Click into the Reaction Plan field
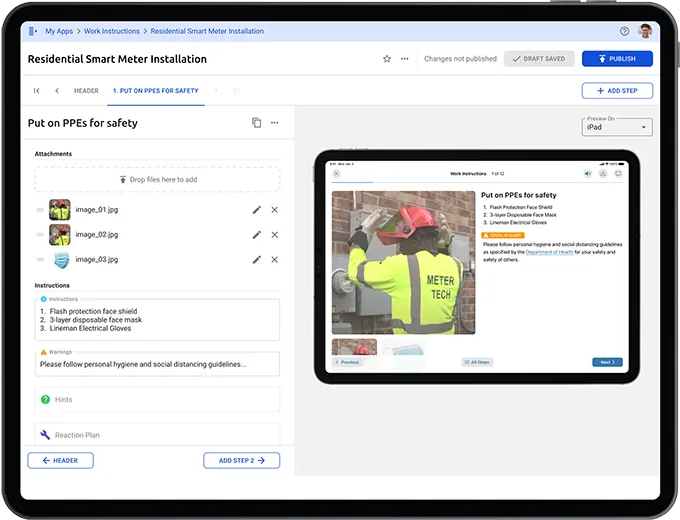The width and height of the screenshot is (680, 520). (157, 435)
